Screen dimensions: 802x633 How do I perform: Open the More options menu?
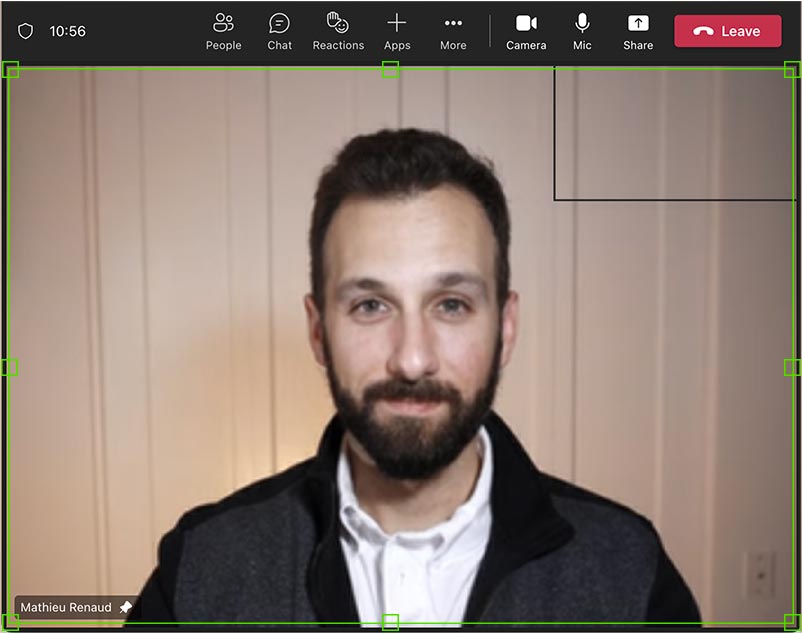coord(453,32)
